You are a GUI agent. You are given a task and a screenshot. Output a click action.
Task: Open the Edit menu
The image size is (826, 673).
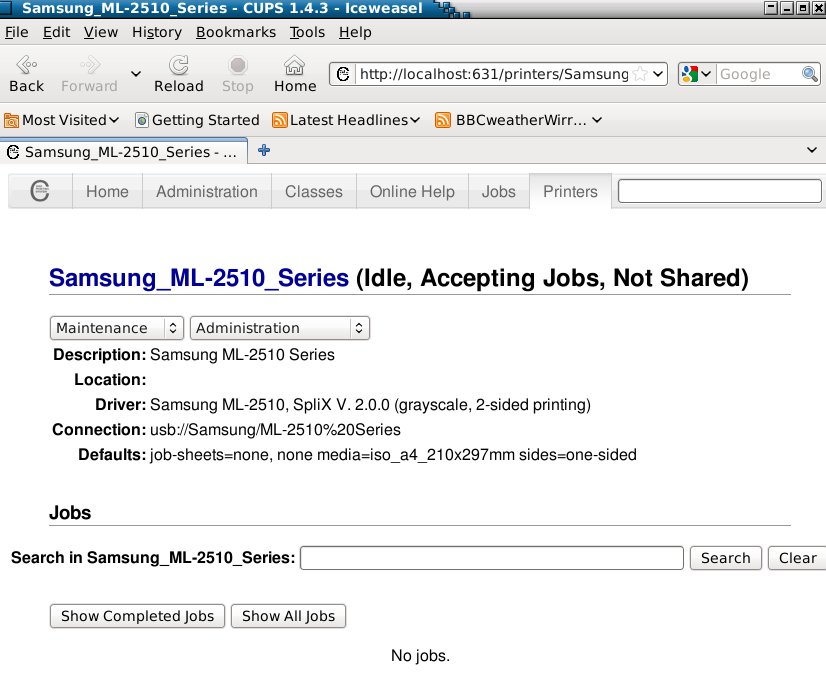pos(56,32)
